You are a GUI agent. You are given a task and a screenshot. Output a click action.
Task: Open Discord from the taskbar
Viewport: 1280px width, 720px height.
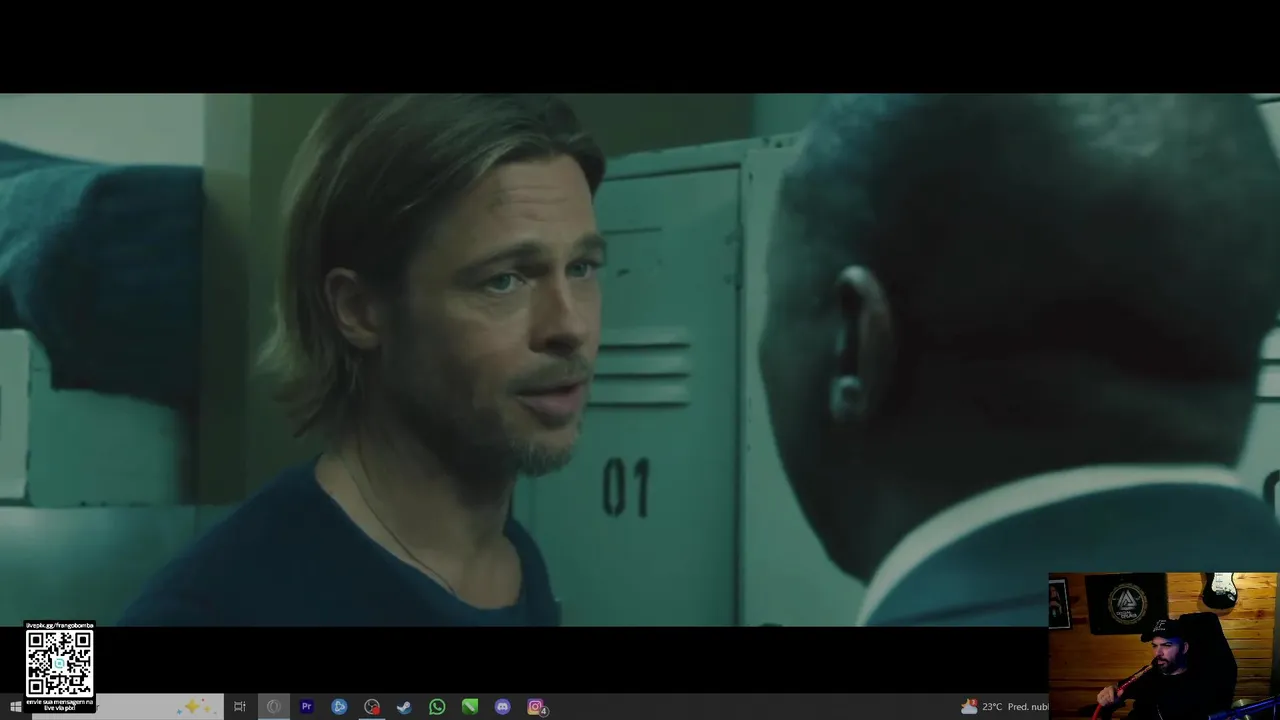[x=503, y=707]
